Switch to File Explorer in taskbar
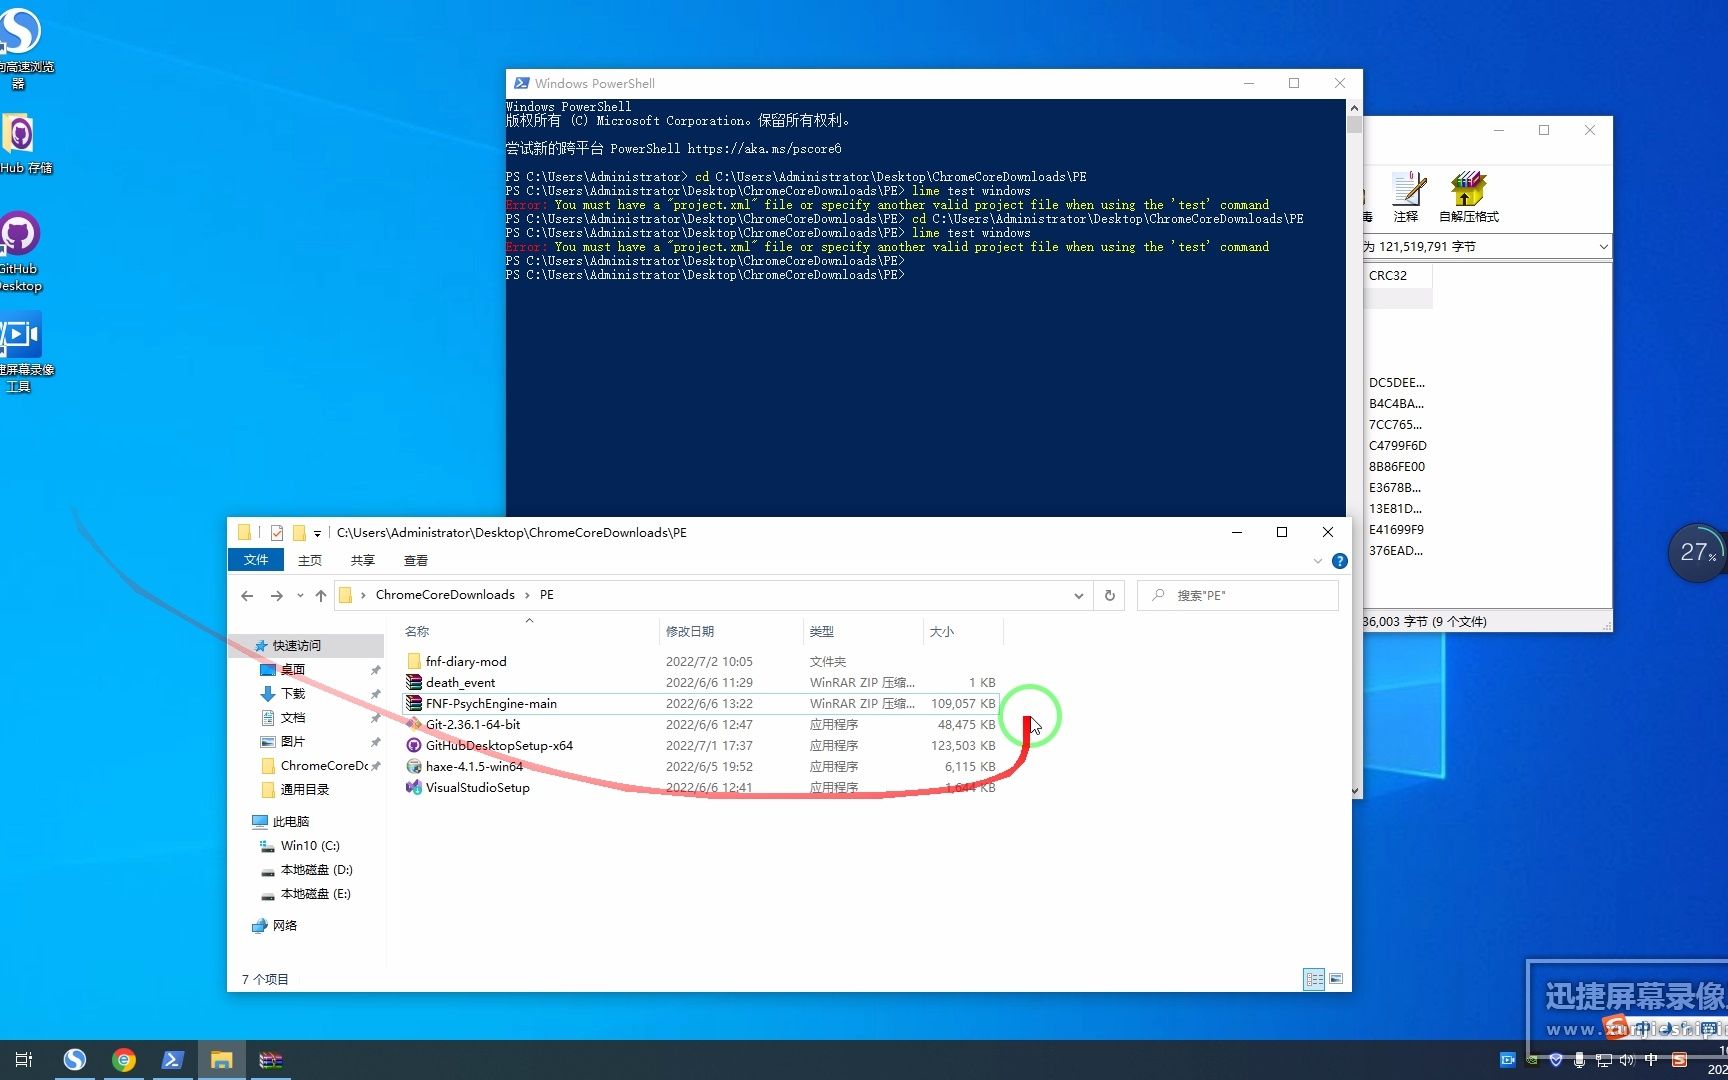The height and width of the screenshot is (1080, 1728). [221, 1060]
